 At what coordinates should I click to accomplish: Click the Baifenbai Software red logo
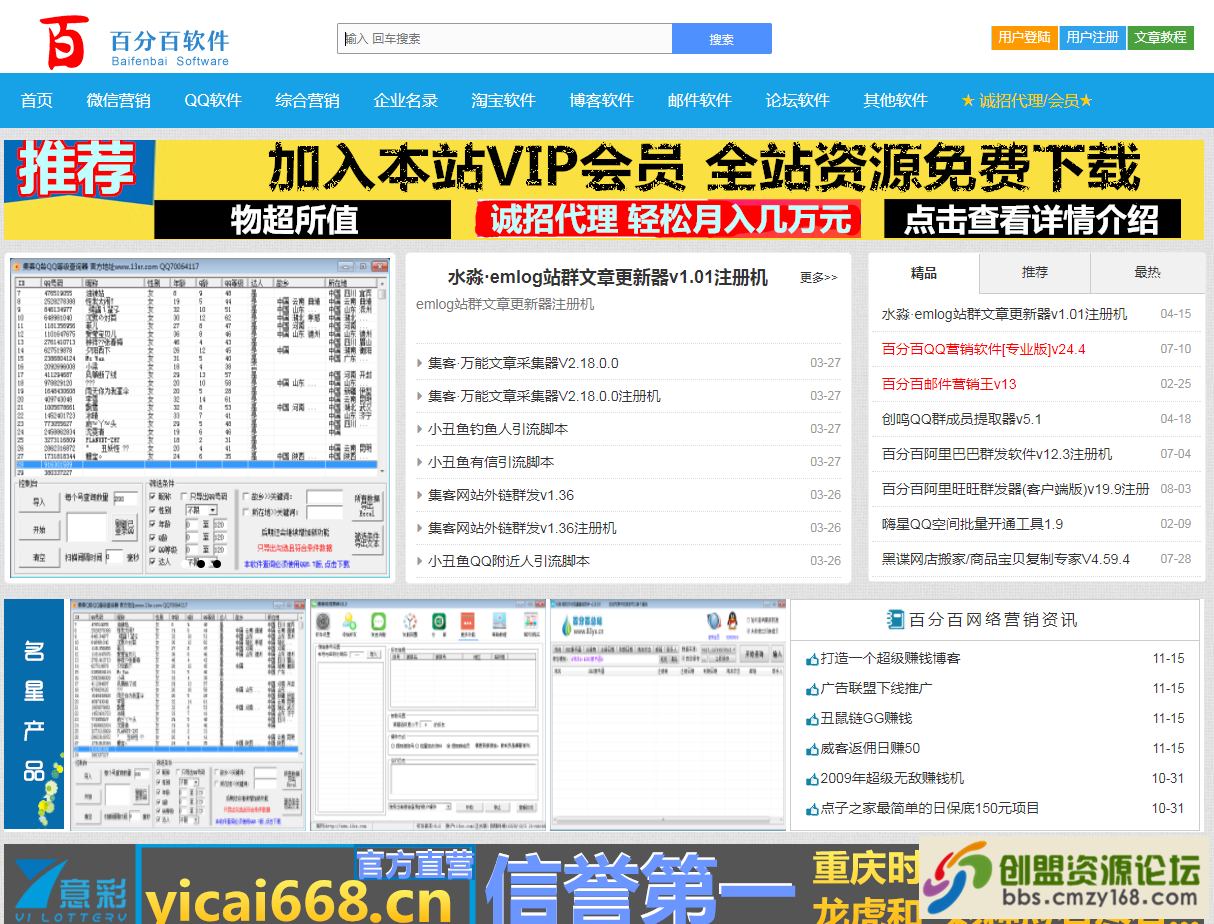tap(64, 42)
